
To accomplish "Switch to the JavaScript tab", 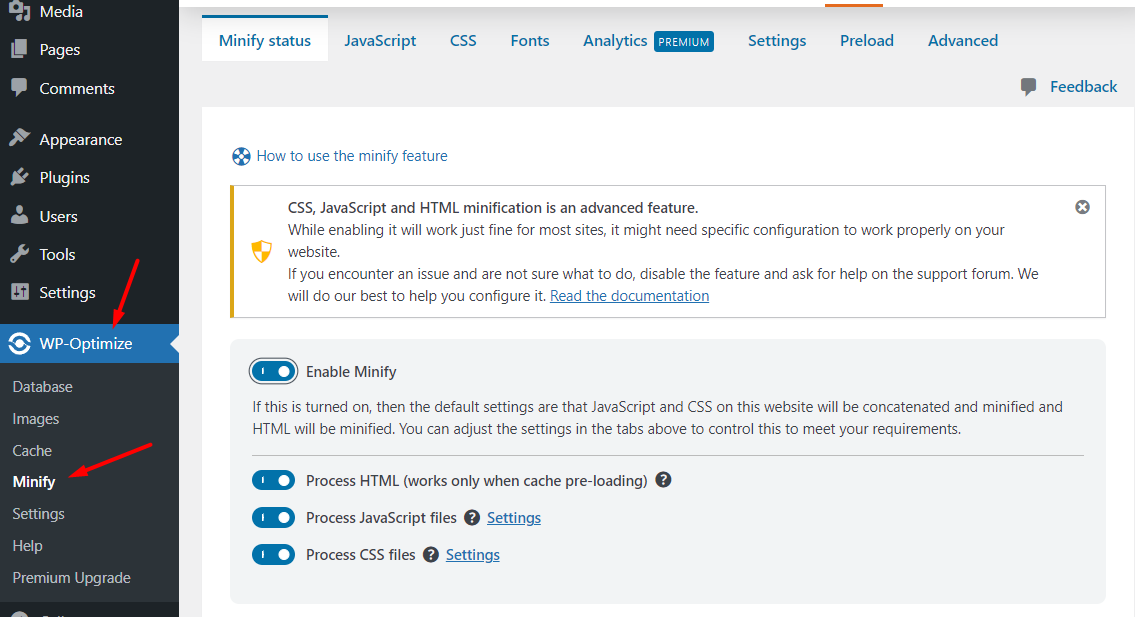I will pyautogui.click(x=380, y=41).
